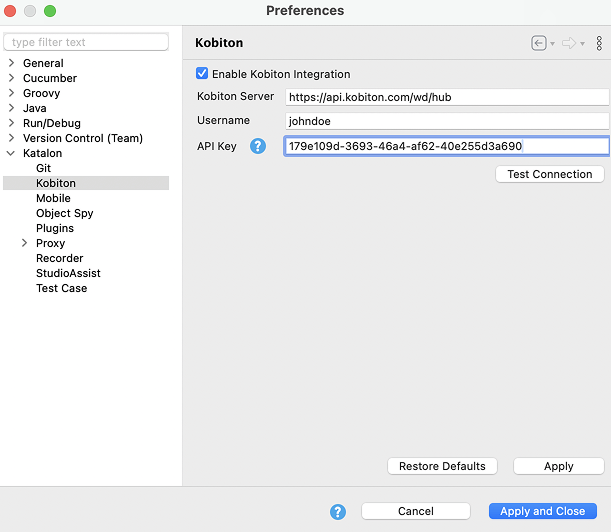Screen dimensions: 611x532
Task: Click Restore Defaults button
Action: 442,466
